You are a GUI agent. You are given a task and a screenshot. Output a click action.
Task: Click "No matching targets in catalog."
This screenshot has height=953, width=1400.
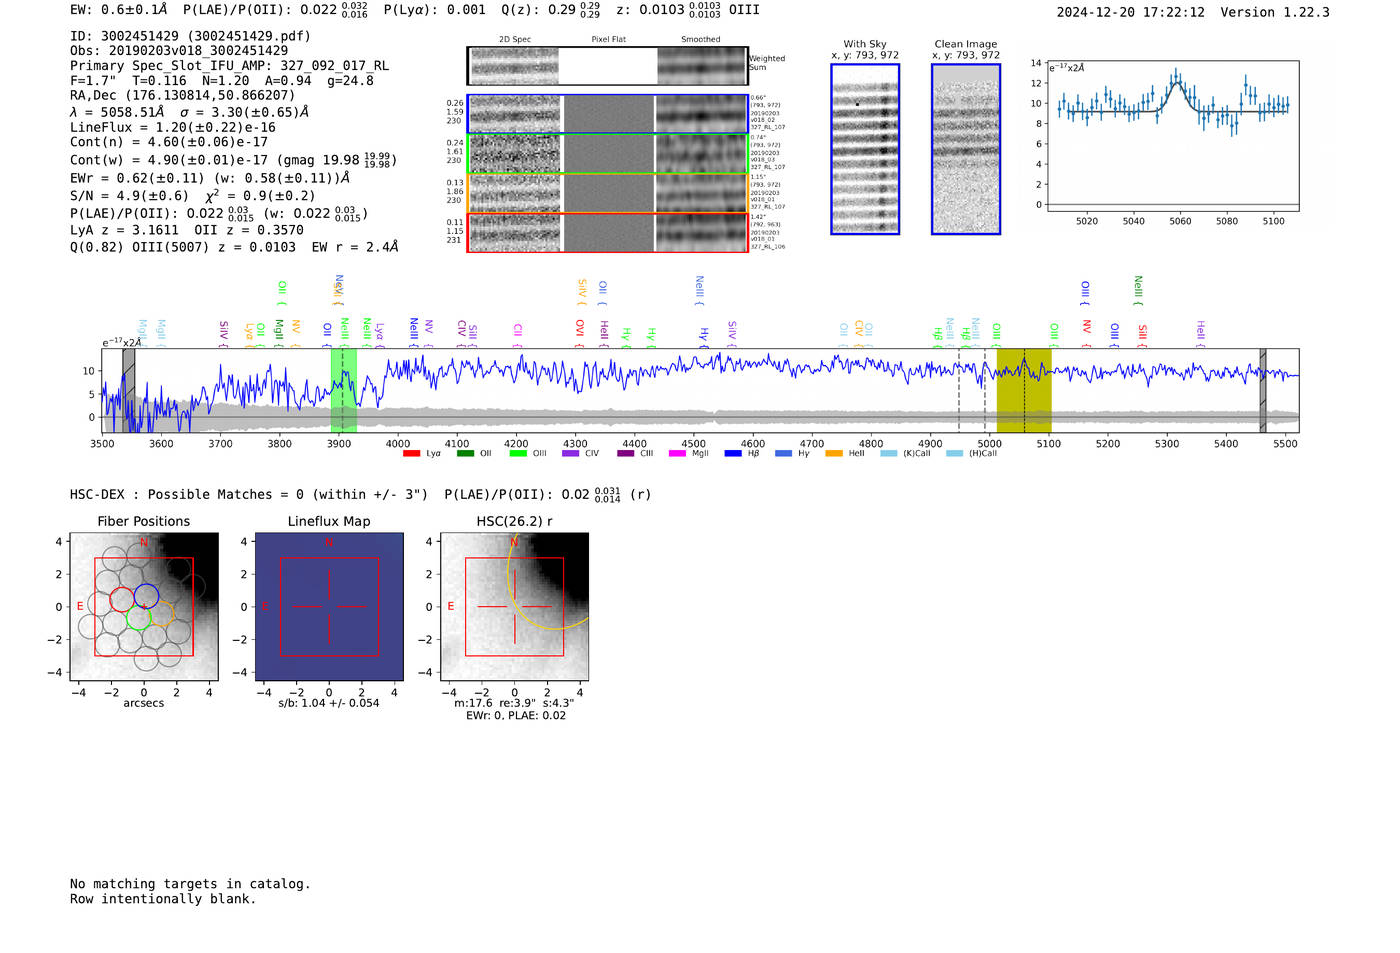[x=190, y=883]
